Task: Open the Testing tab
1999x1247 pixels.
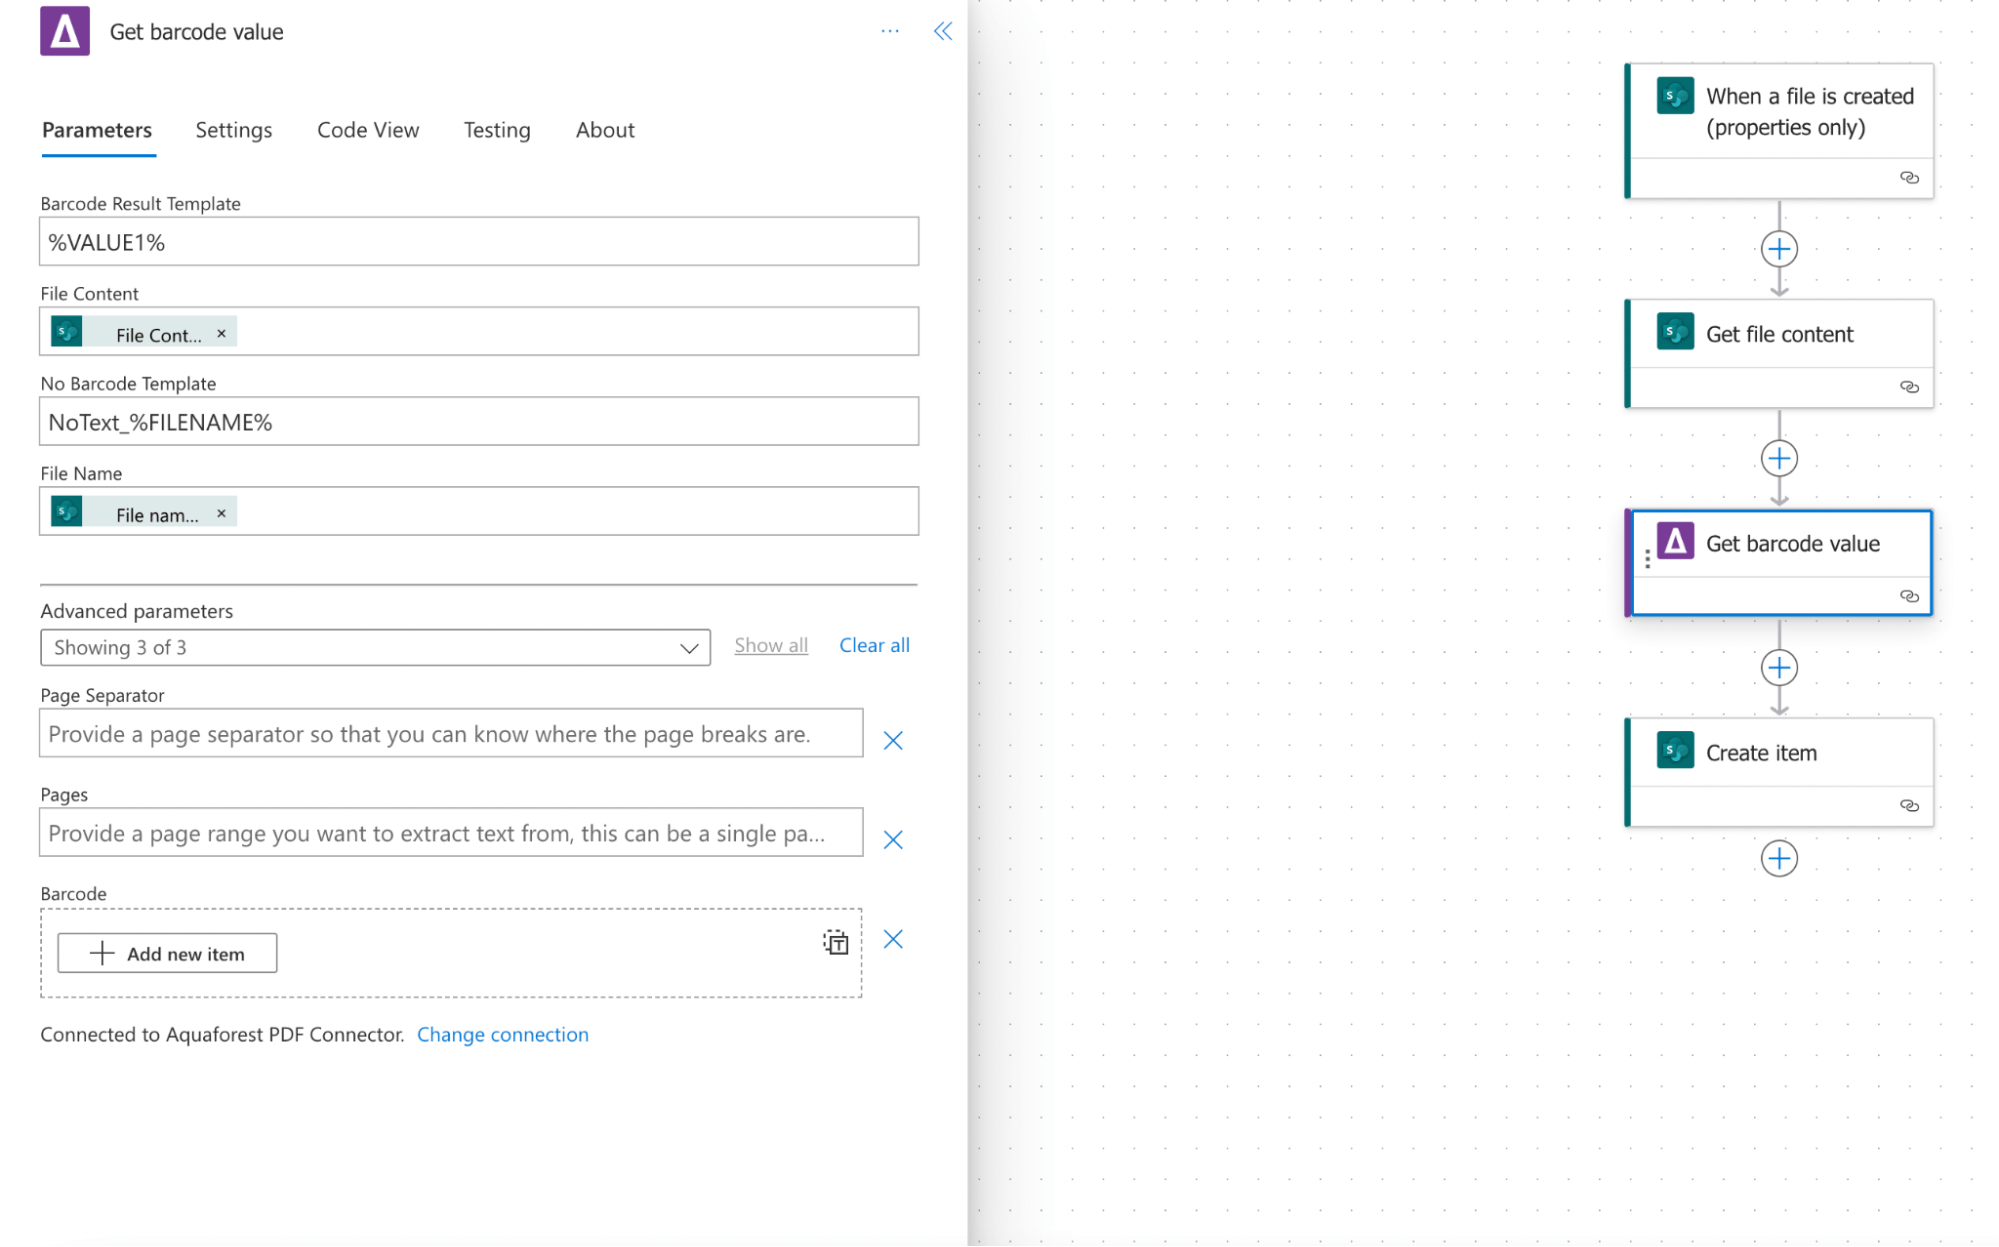Action: 496,130
